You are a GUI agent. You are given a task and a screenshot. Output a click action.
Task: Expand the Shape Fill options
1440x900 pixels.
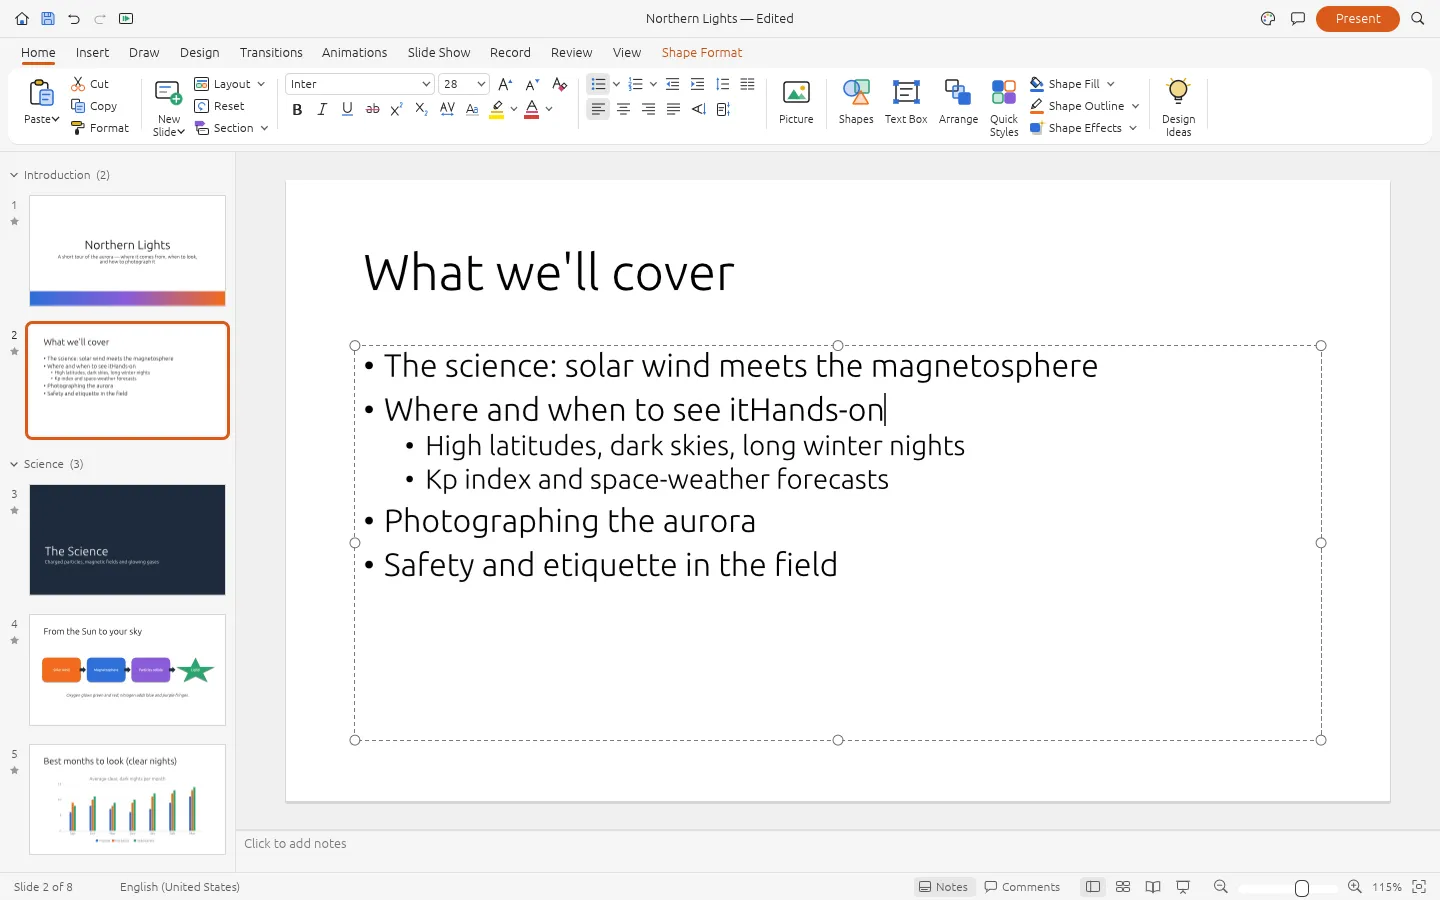(x=1111, y=84)
